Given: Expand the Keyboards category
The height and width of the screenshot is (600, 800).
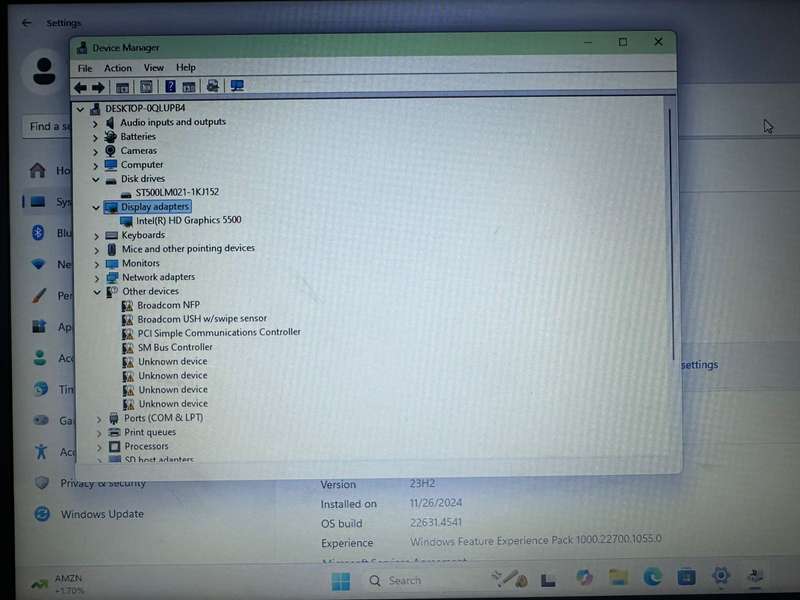Looking at the screenshot, I should (96, 236).
